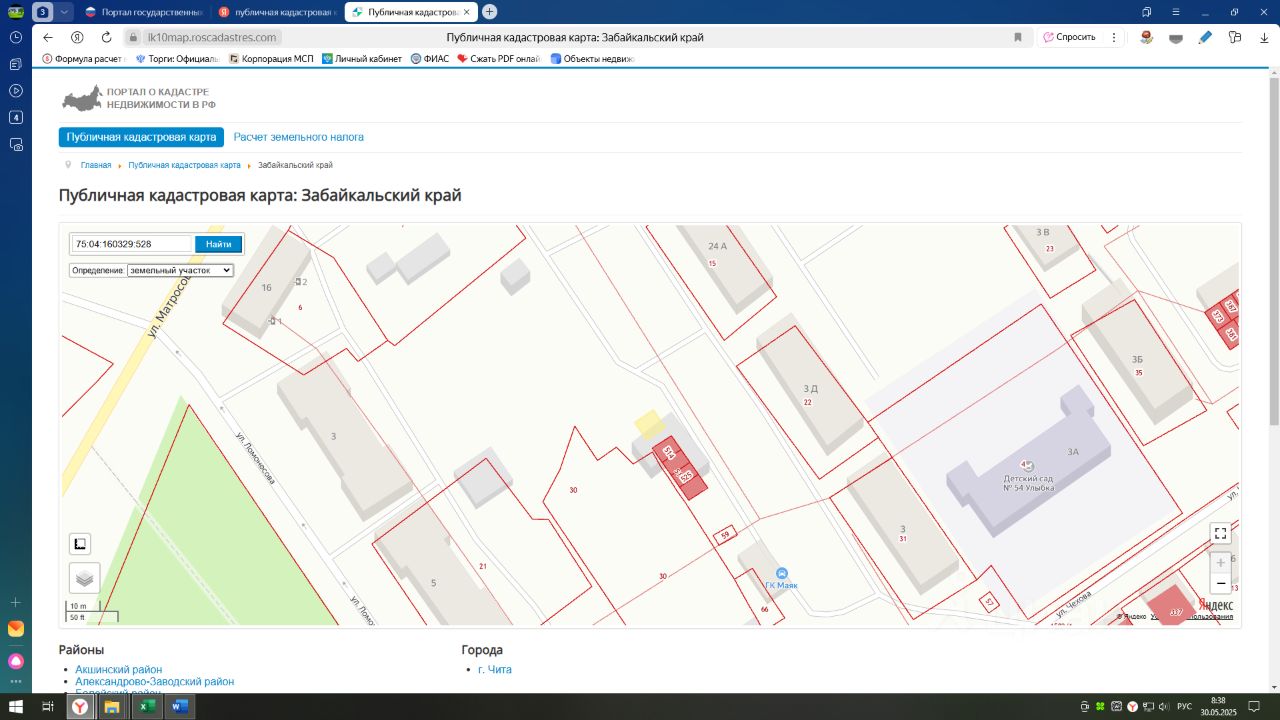Viewport: 1280px width, 720px height.
Task: Bookmark this page with the bookmark icon
Action: (1018, 37)
